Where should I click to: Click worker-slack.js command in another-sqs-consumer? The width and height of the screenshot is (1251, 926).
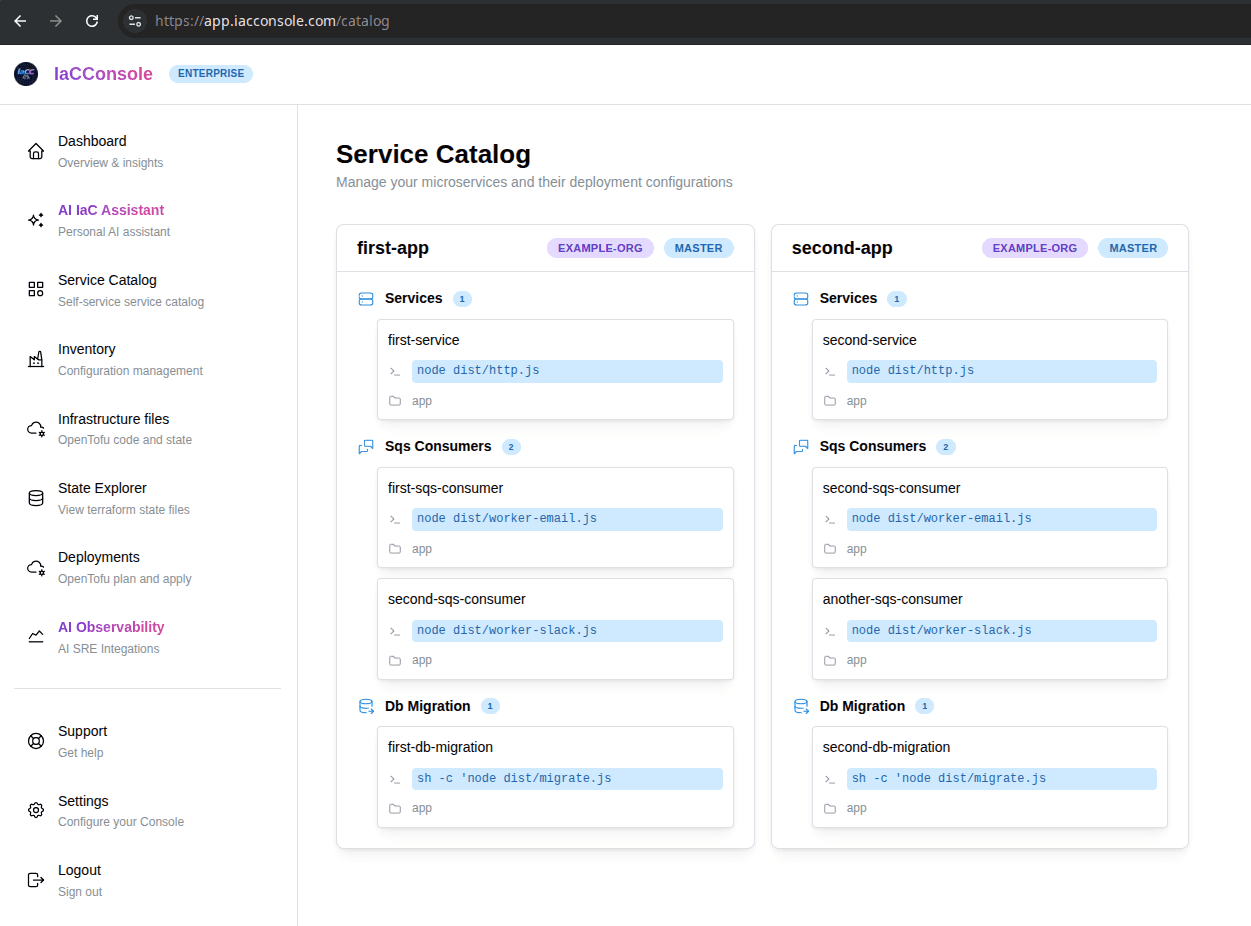coord(1002,631)
